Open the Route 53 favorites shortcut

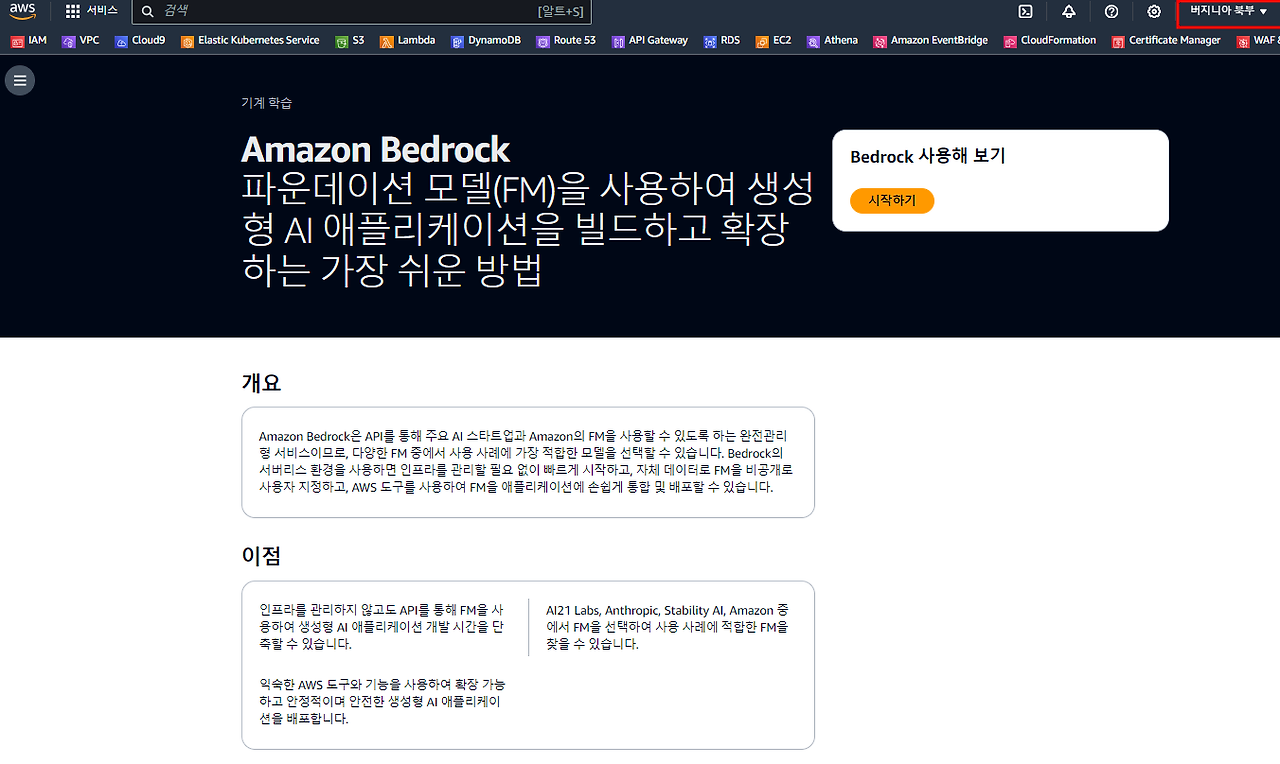(566, 41)
